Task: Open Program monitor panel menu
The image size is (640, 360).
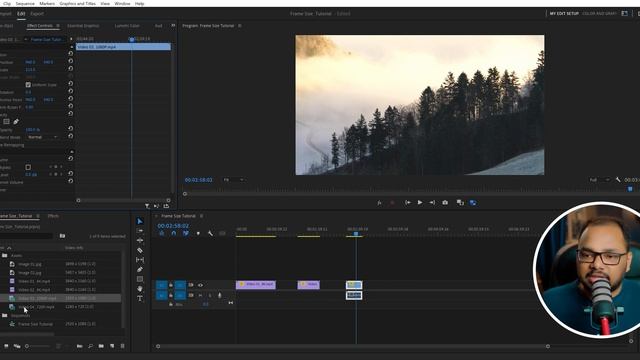Action: (x=240, y=26)
